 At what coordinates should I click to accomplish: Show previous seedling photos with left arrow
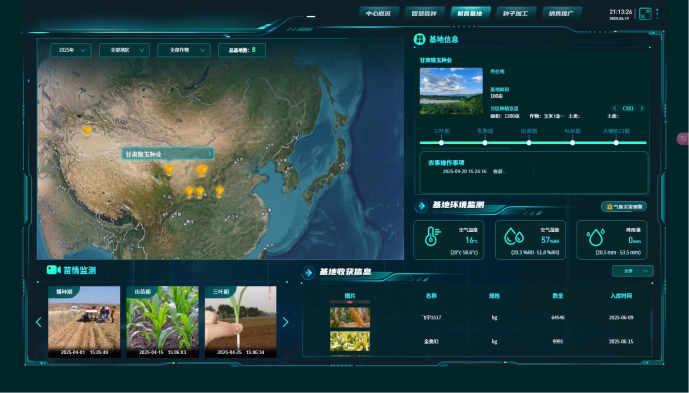(x=39, y=322)
